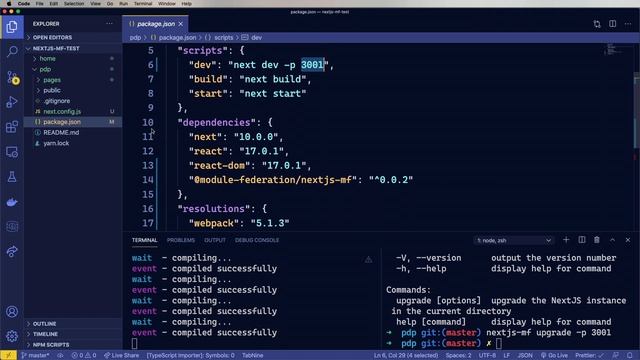Switch to the Output panel tab
The width and height of the screenshot is (640, 360).
tap(215, 240)
